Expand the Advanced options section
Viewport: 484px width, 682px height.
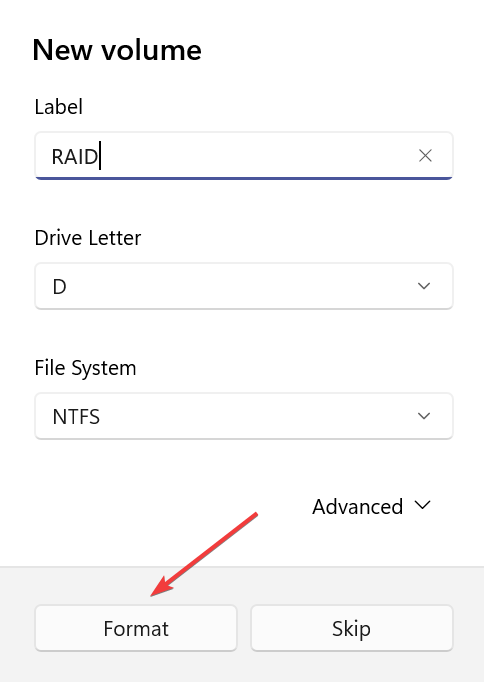tap(371, 506)
